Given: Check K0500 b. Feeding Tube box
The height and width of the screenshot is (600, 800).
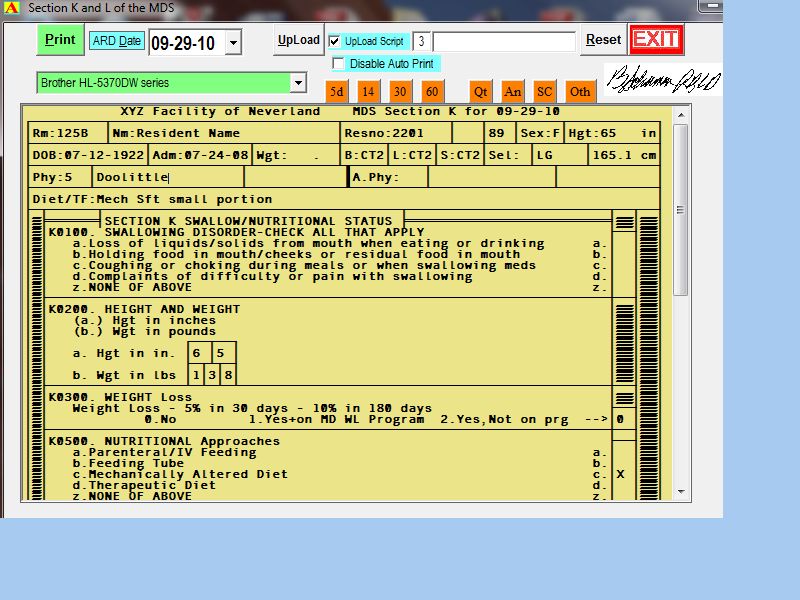Looking at the screenshot, I should point(623,463).
